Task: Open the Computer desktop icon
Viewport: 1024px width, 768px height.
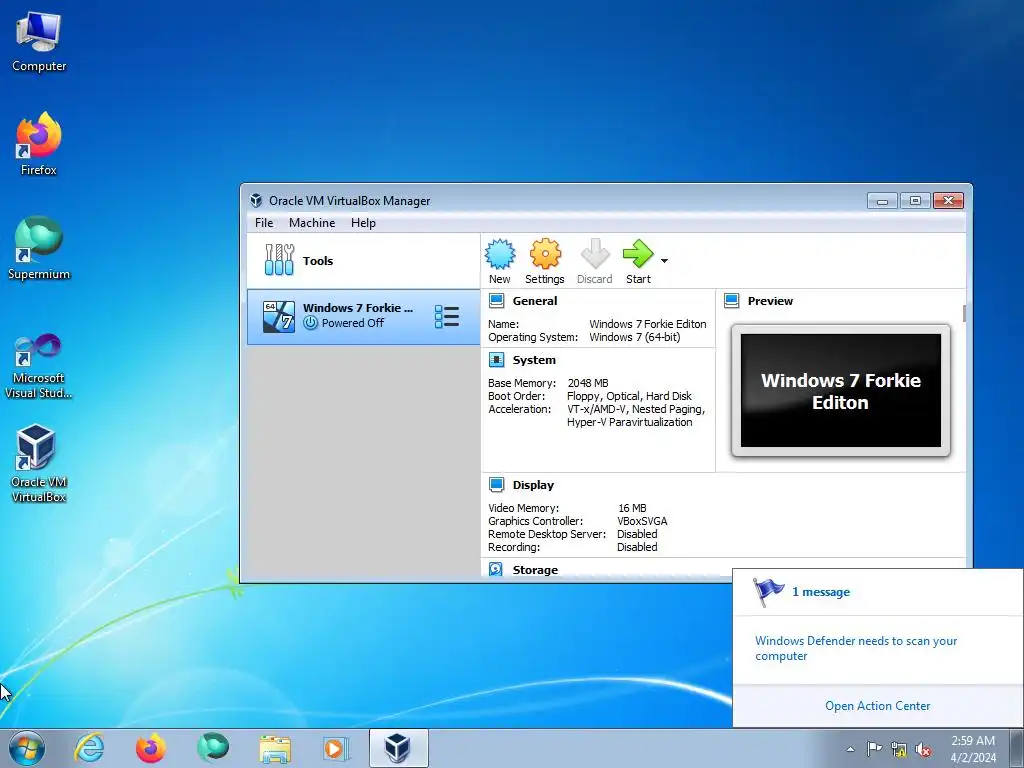Action: pyautogui.click(x=39, y=42)
